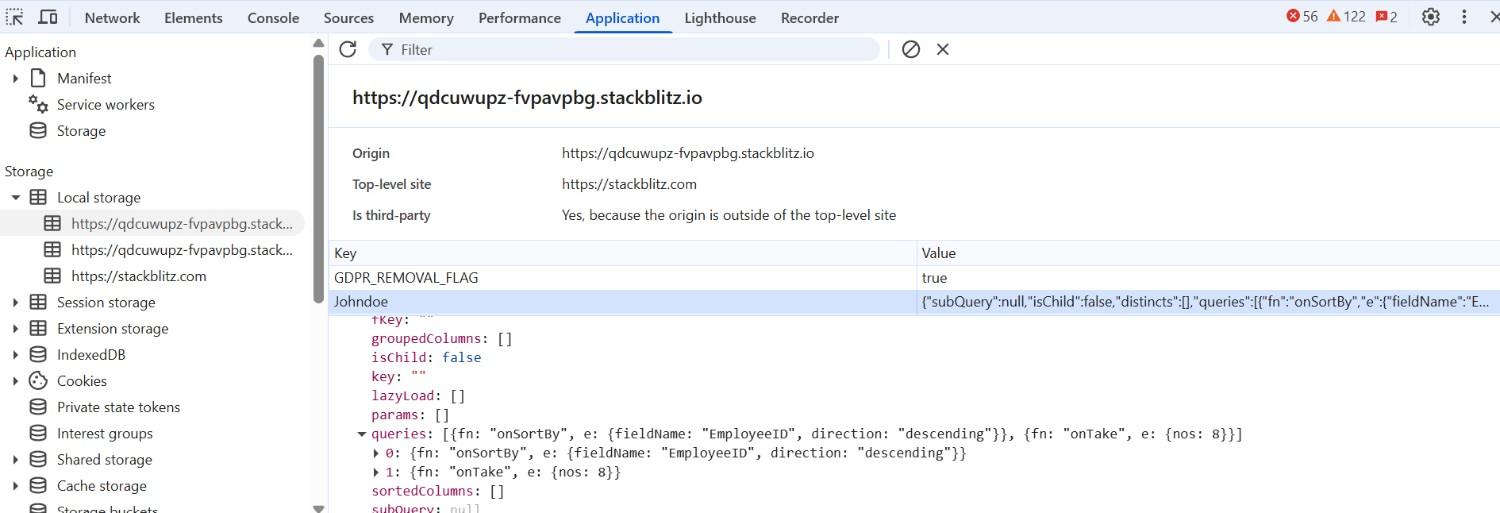
Task: Click the warning count indicator
Action: click(x=1346, y=17)
